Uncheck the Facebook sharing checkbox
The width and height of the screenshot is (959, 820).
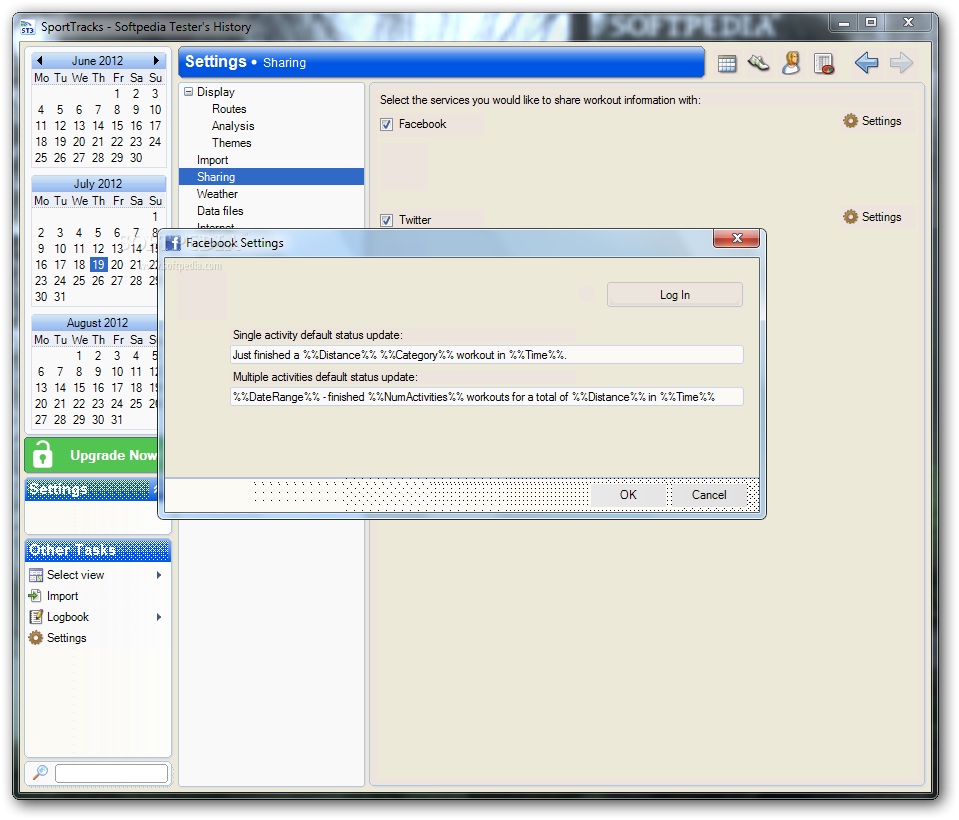(386, 125)
